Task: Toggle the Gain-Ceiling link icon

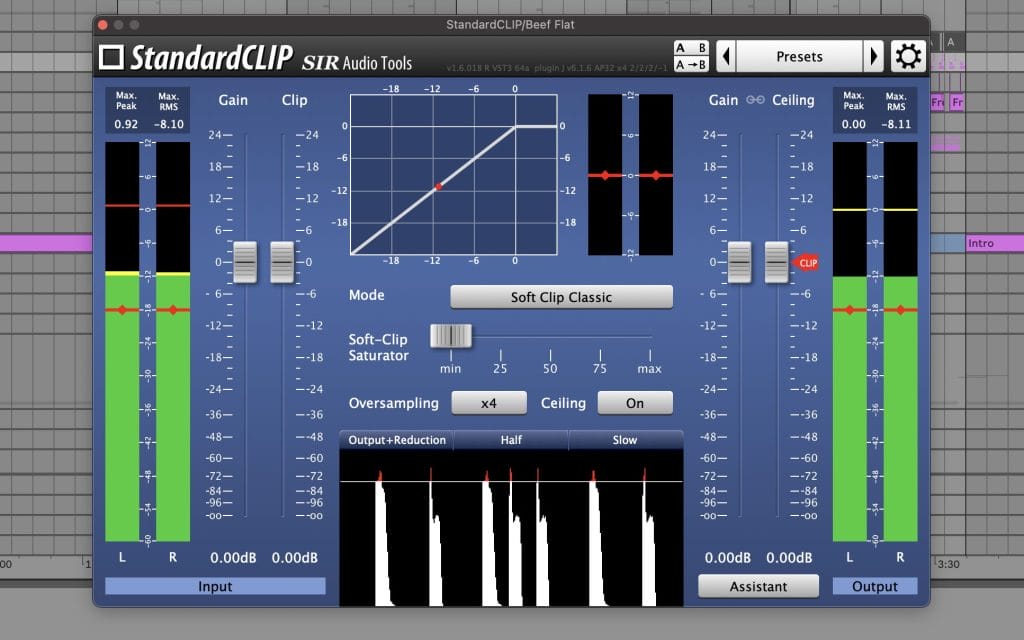Action: click(756, 100)
